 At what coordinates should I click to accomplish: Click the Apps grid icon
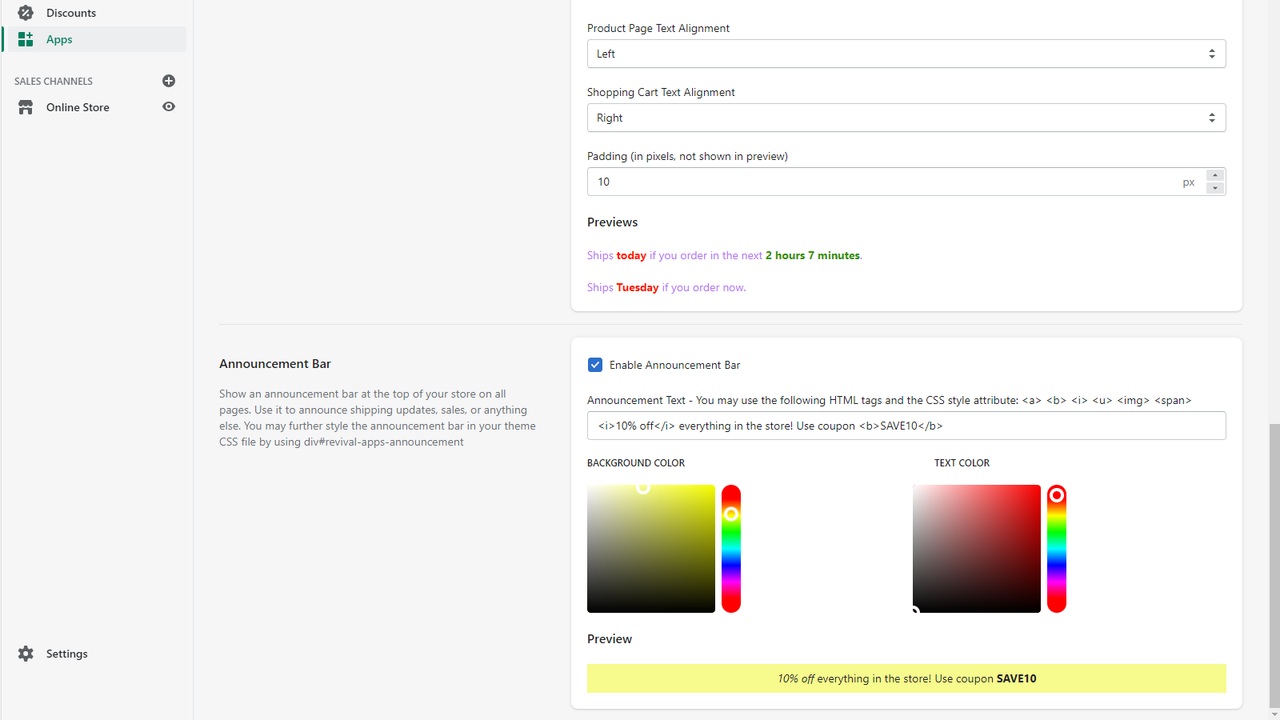point(26,39)
